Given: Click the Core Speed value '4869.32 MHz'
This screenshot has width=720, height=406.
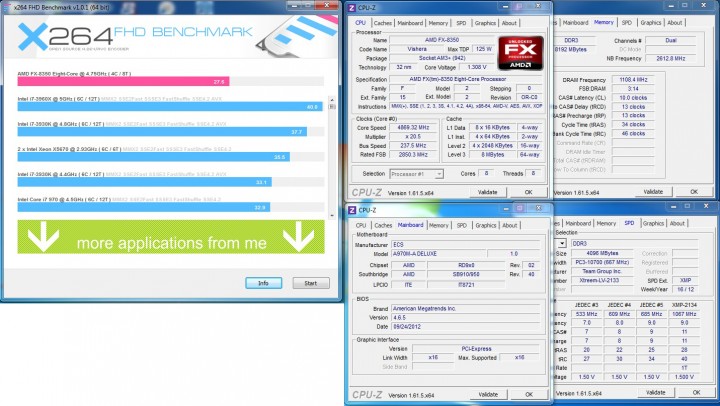Looking at the screenshot, I should click(413, 128).
